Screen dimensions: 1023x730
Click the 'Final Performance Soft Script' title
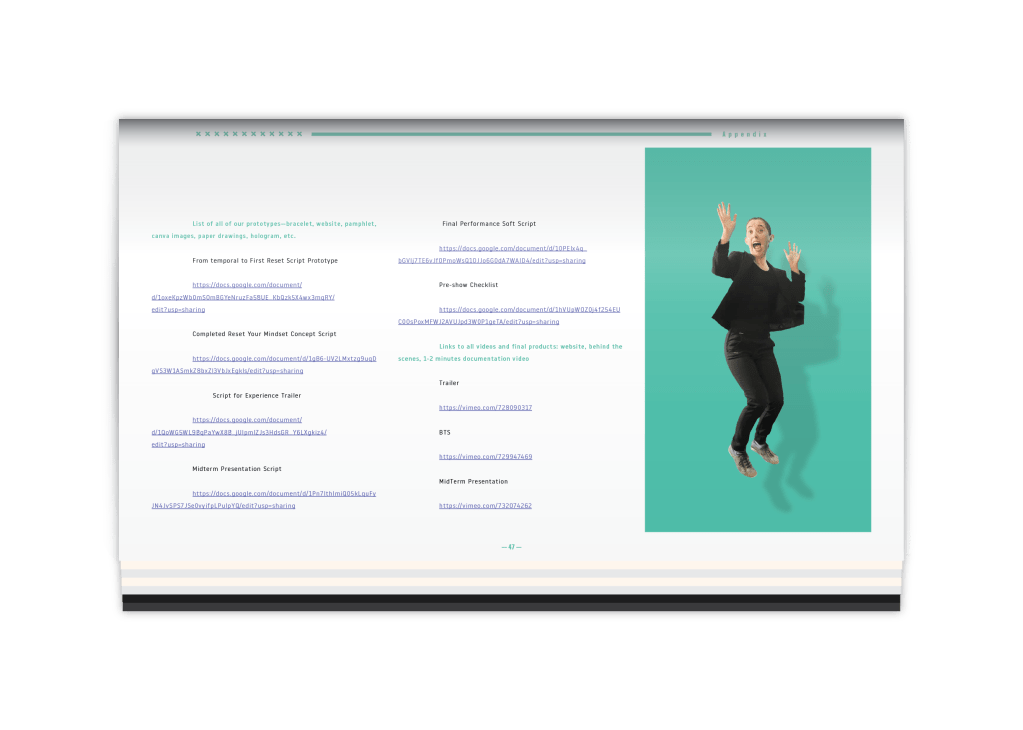489,224
